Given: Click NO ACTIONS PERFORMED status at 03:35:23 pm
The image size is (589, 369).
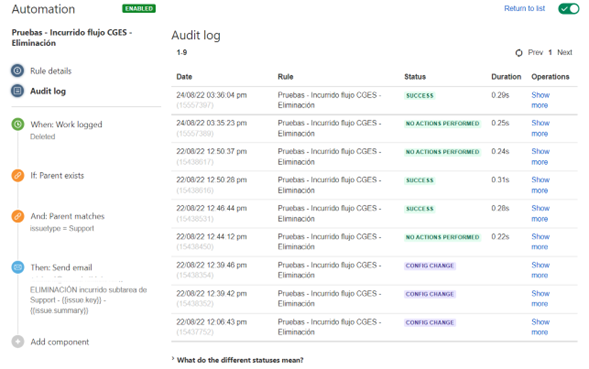Looking at the screenshot, I should click(x=443, y=124).
